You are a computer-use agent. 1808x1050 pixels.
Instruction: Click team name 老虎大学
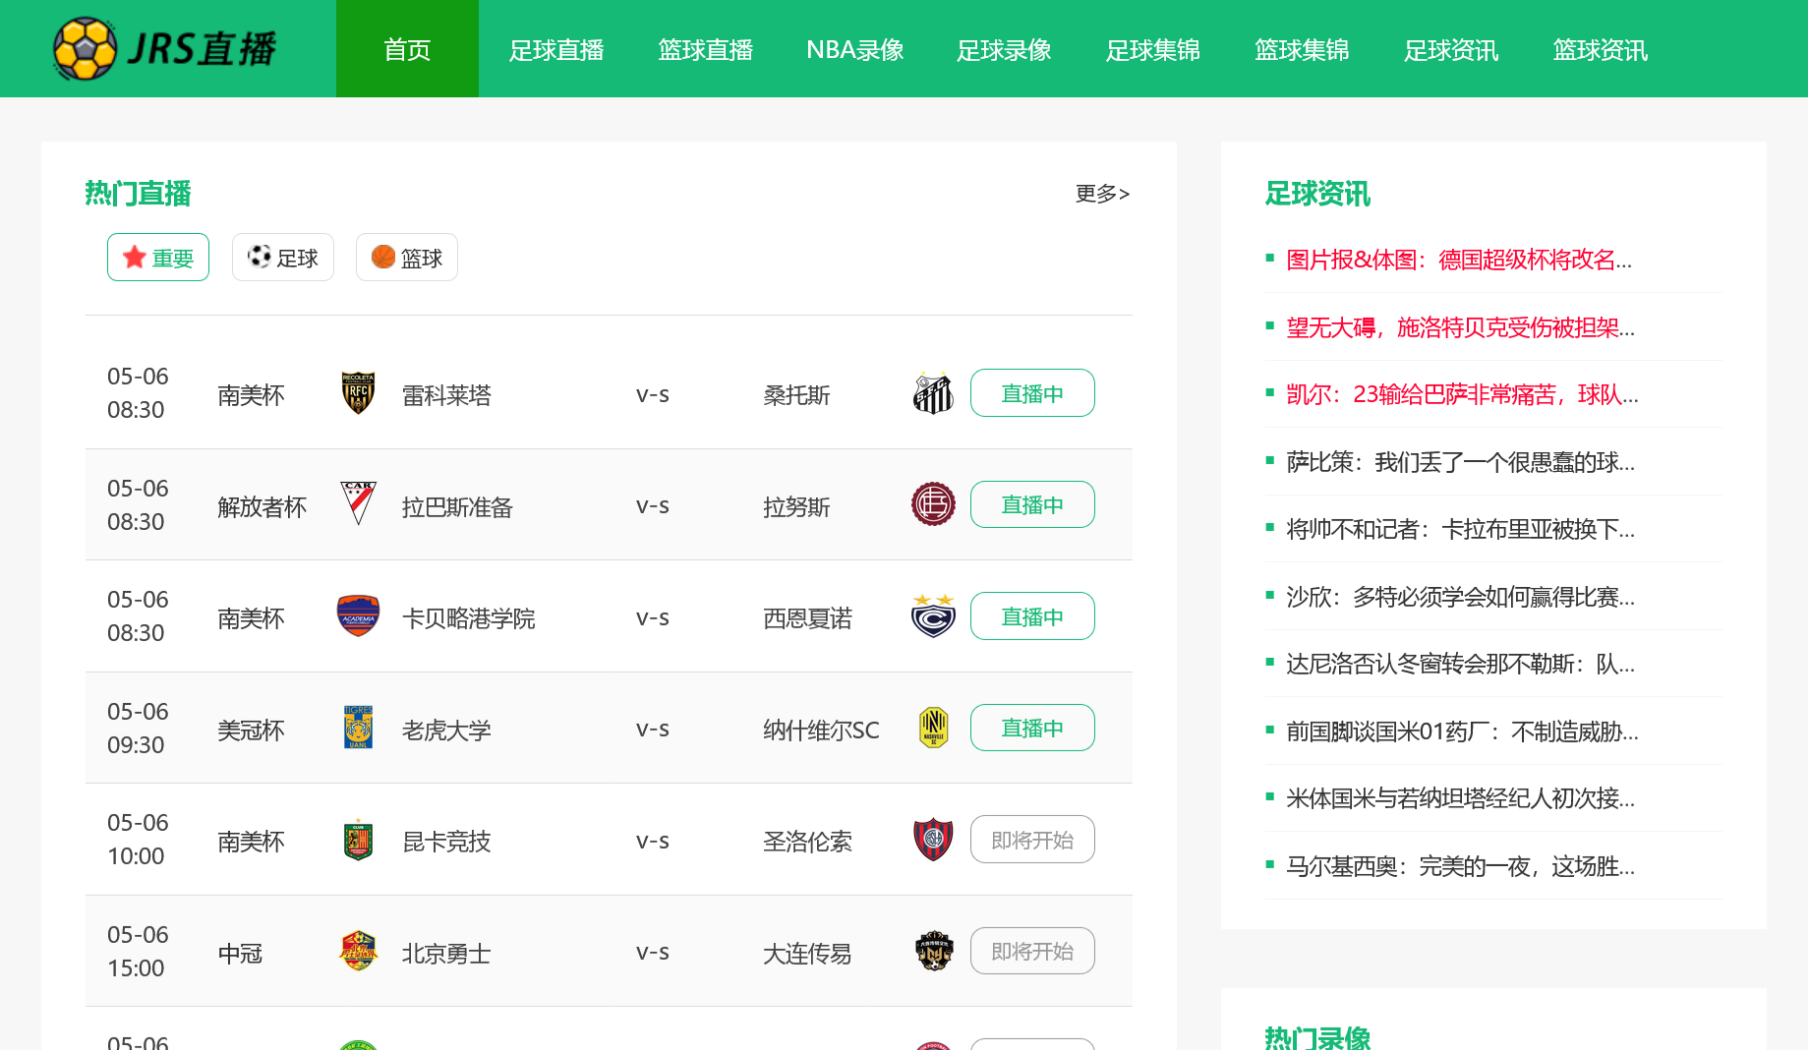click(446, 730)
